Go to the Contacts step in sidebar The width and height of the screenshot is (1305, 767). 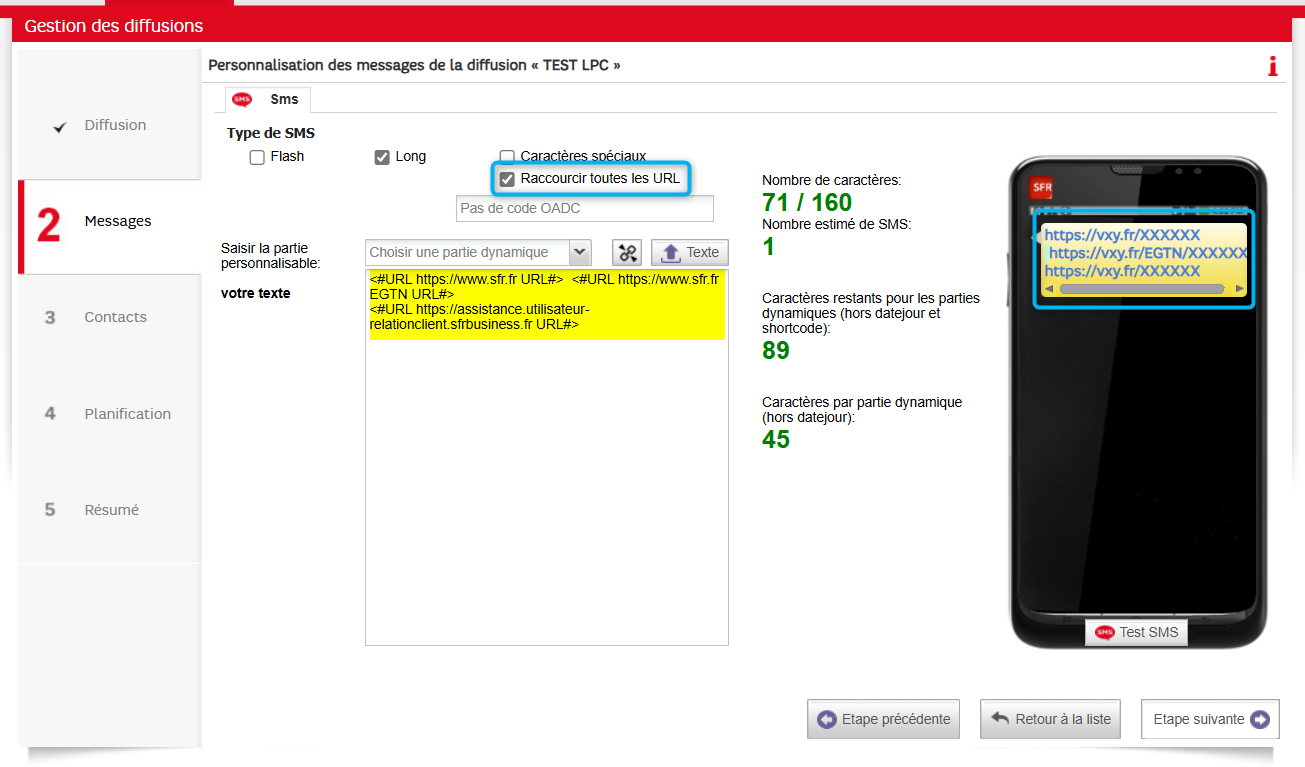coord(115,317)
